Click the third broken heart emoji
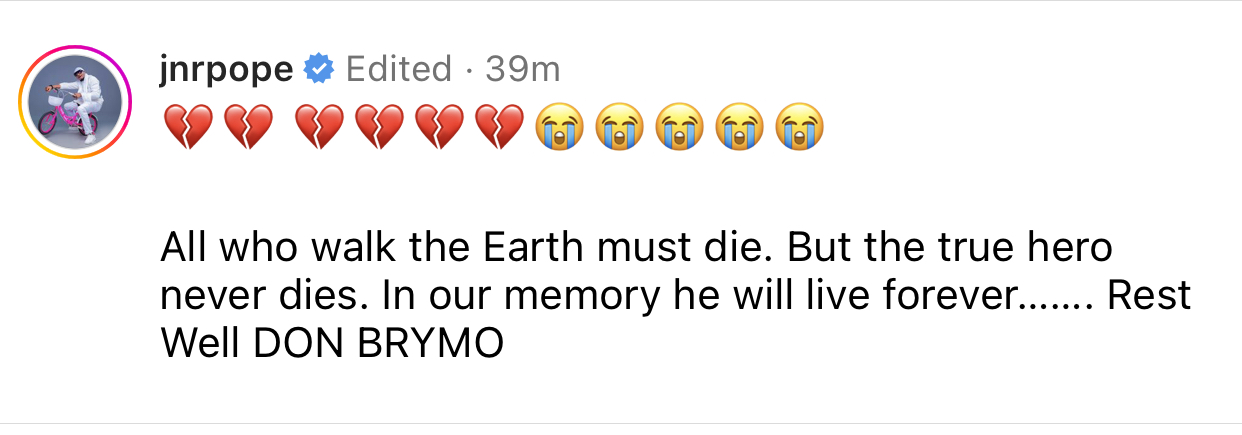Image resolution: width=1242 pixels, height=435 pixels. tap(319, 128)
